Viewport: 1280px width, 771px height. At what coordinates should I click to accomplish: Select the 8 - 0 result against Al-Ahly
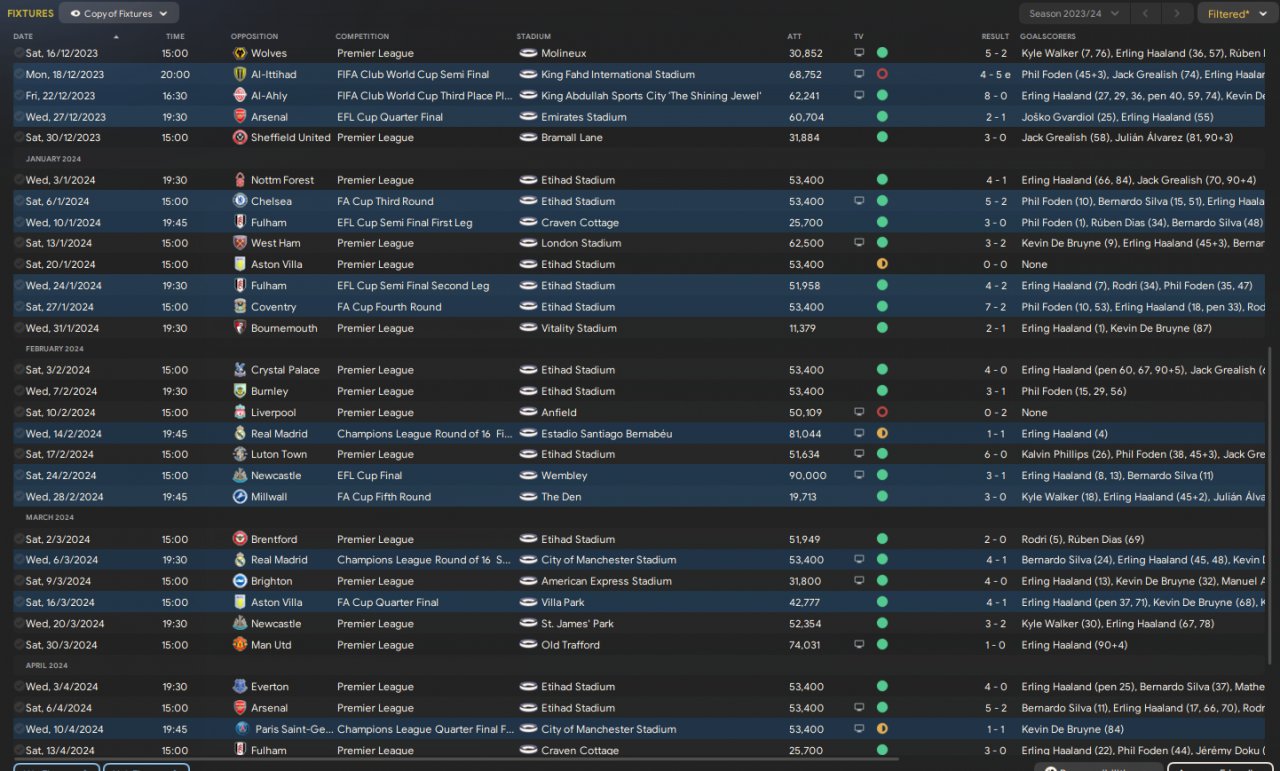pos(995,96)
